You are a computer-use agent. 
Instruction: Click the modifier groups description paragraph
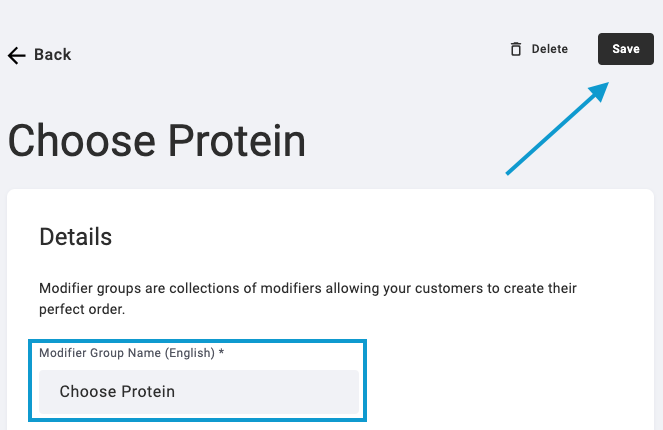(x=308, y=299)
